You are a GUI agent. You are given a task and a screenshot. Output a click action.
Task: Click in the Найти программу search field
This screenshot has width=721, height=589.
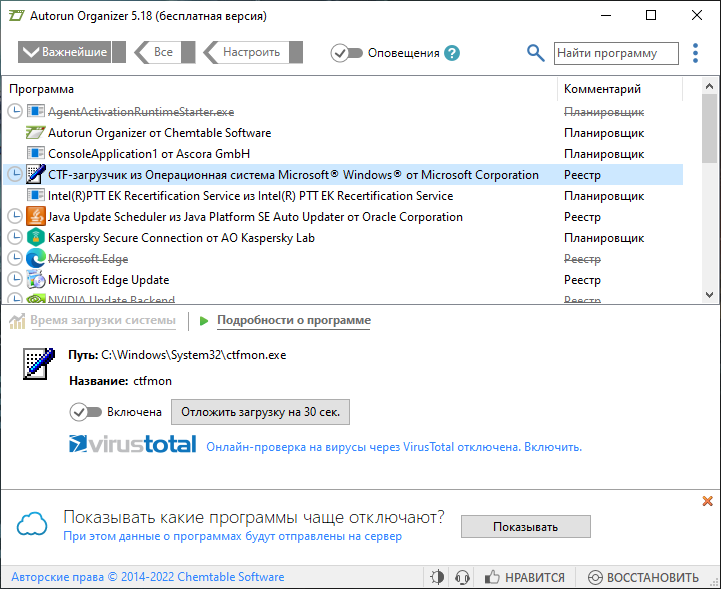(616, 53)
